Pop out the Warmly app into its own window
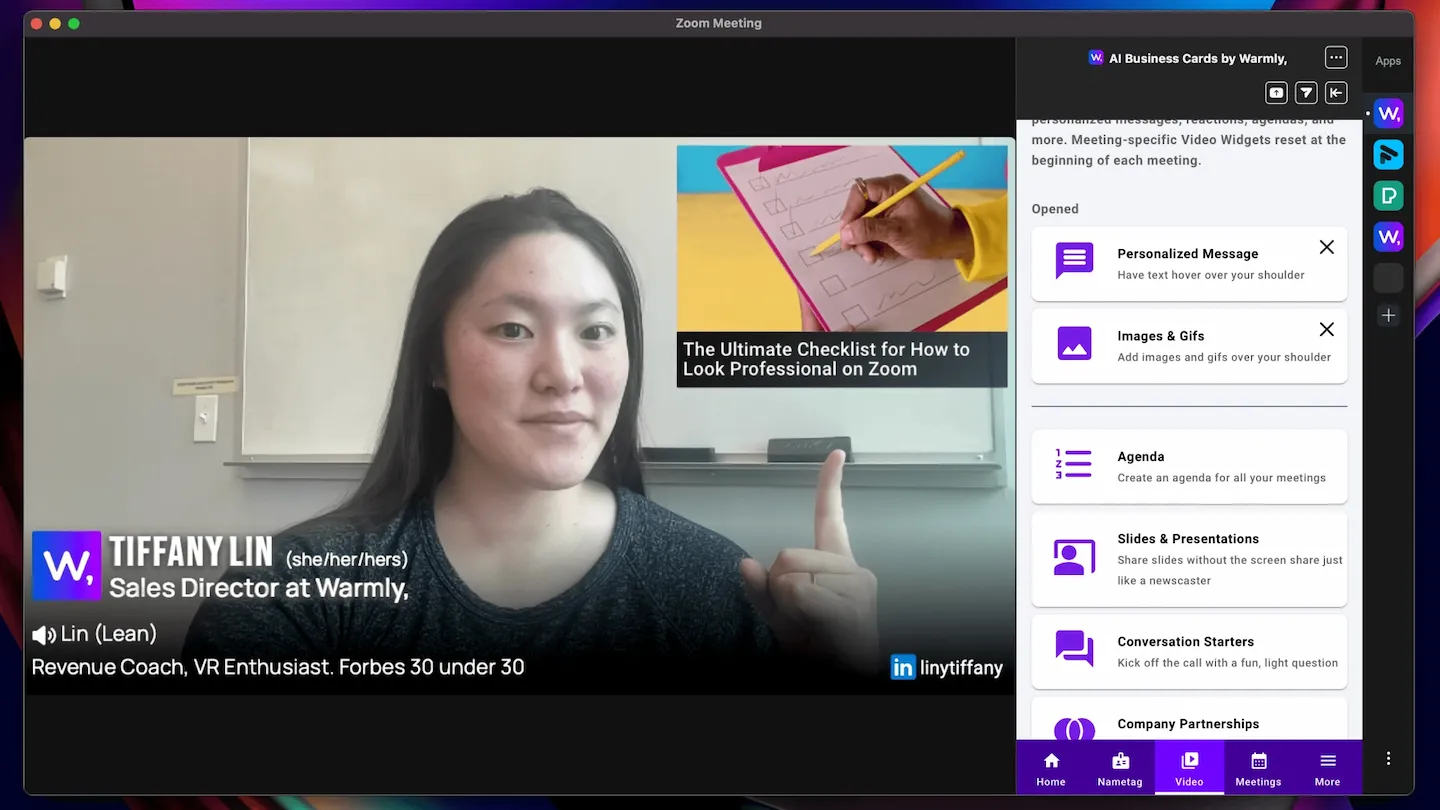 tap(1276, 92)
